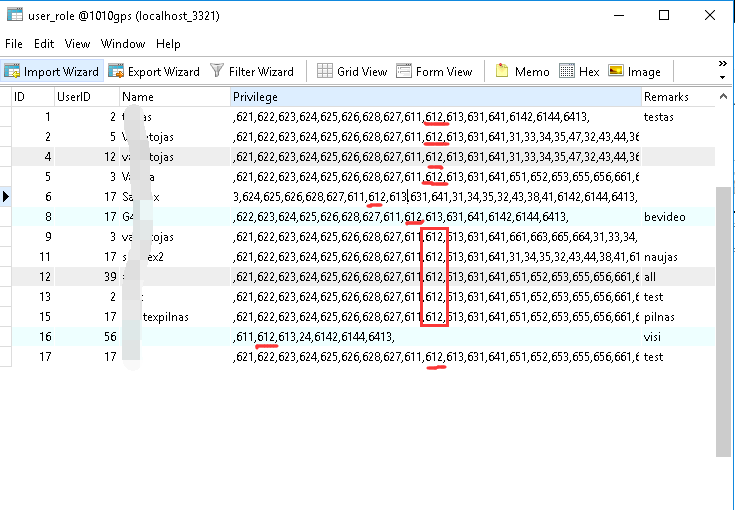The width and height of the screenshot is (735, 510).
Task: Select the name cell ending 'texpilnas'
Action: (x=175, y=316)
